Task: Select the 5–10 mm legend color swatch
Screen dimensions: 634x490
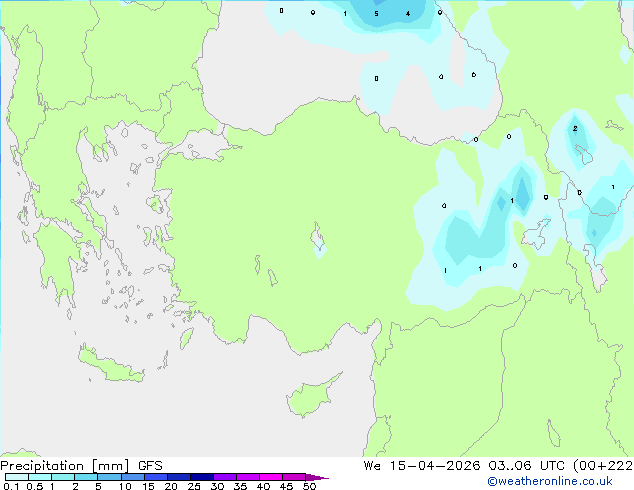Action: pyautogui.click(x=109, y=477)
